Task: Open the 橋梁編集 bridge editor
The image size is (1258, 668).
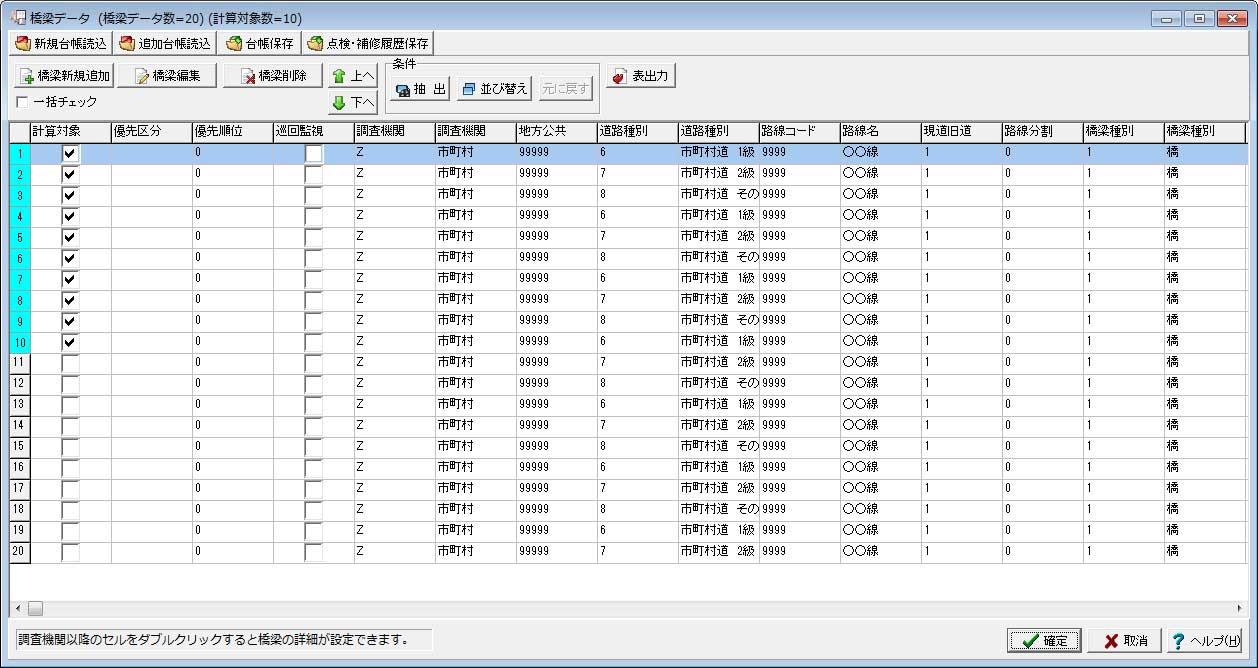Action: [167, 76]
